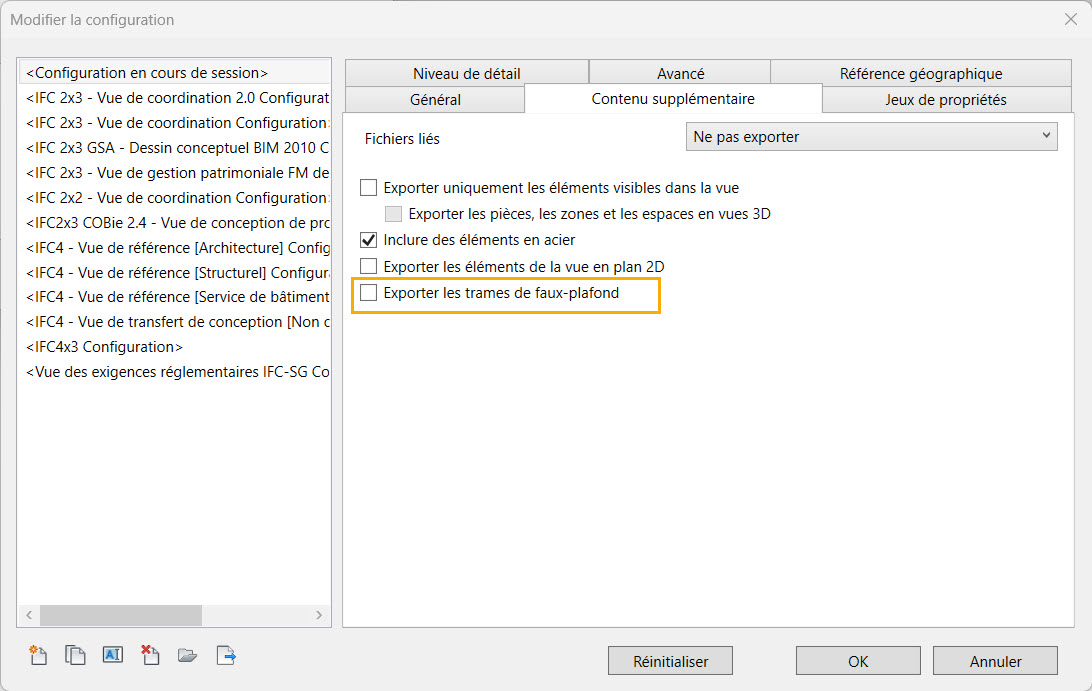1092x691 pixels.
Task: Select the IFC4x3 Configuration entry
Action: pos(104,347)
